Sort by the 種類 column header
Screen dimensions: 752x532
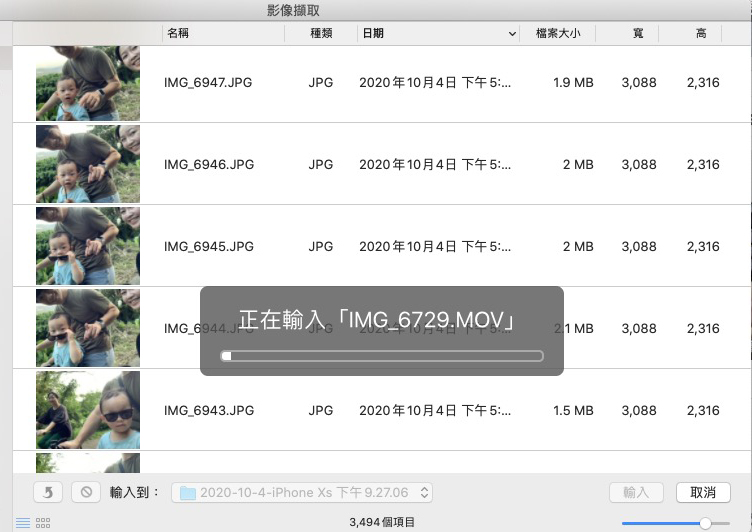[x=321, y=33]
